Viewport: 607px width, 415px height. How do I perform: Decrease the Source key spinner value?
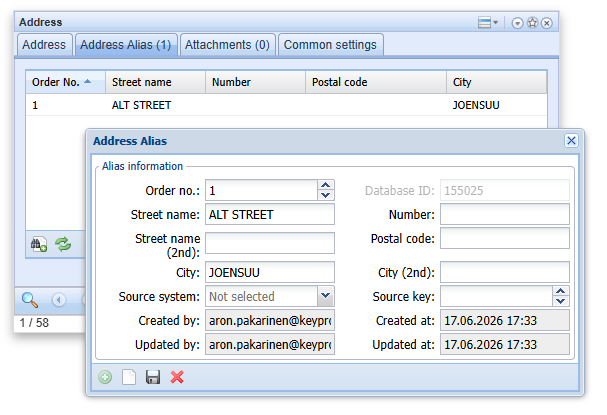561,301
